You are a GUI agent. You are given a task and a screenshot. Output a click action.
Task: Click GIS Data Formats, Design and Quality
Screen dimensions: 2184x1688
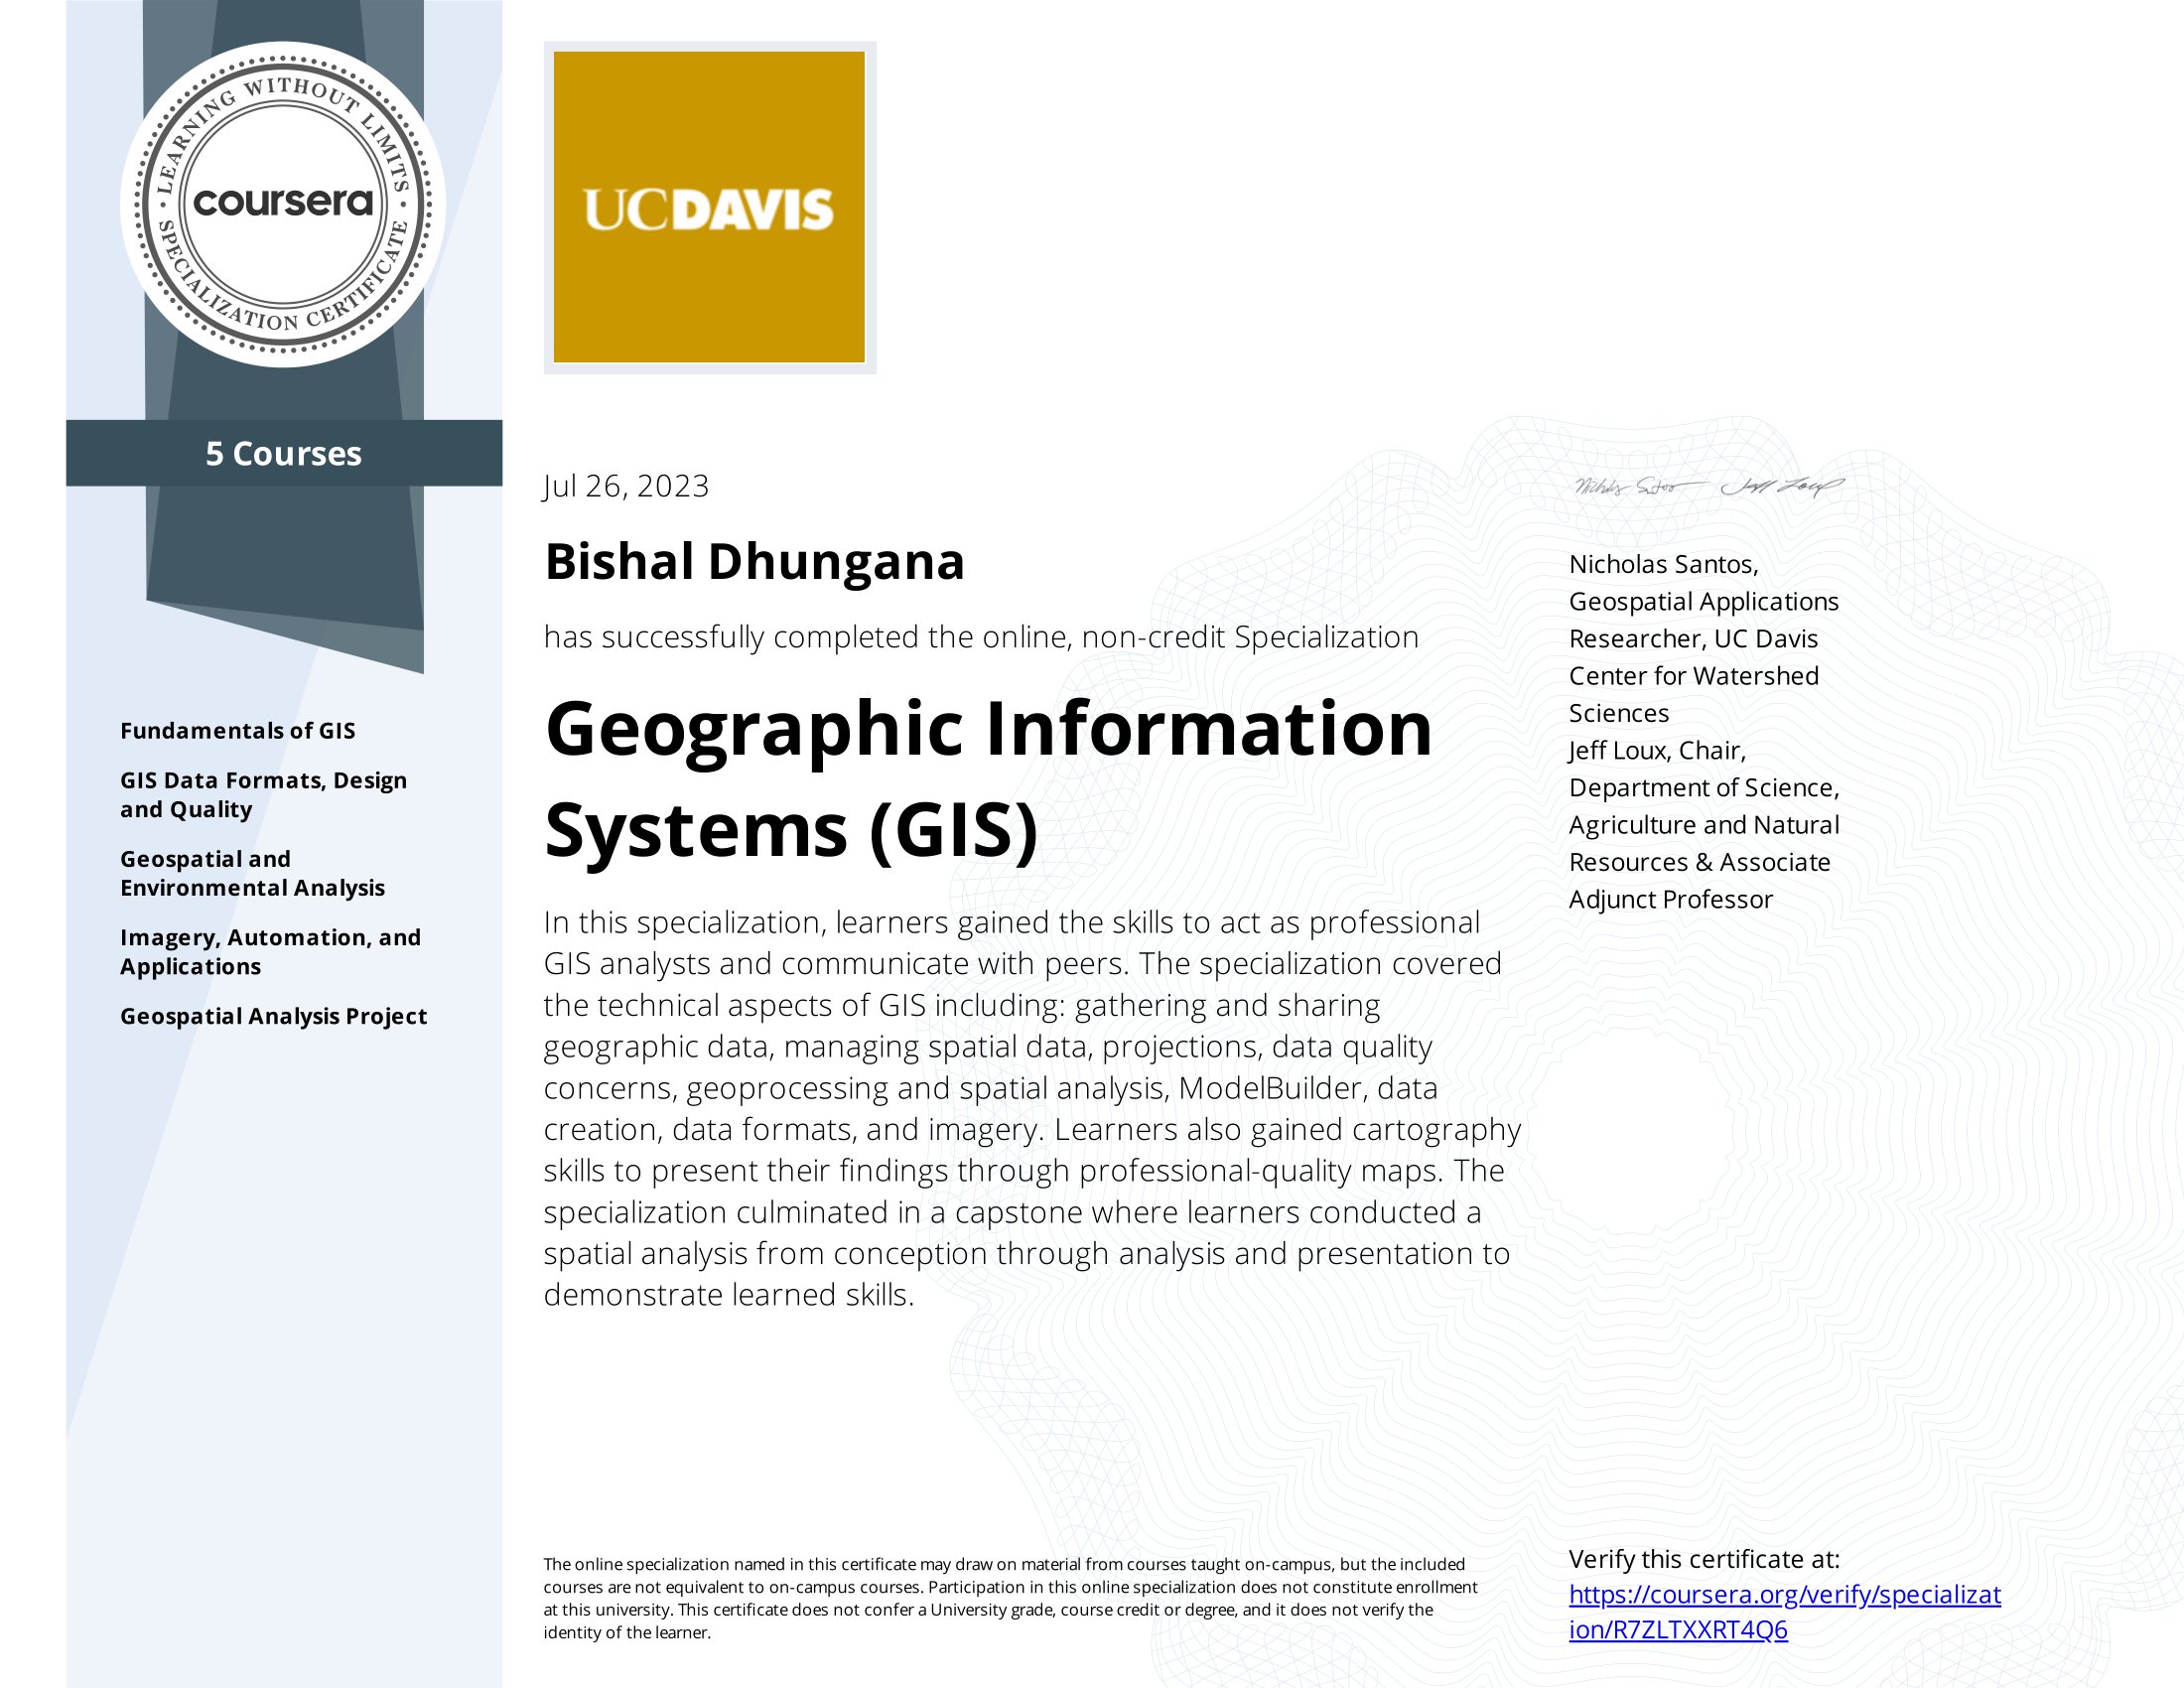click(x=263, y=794)
